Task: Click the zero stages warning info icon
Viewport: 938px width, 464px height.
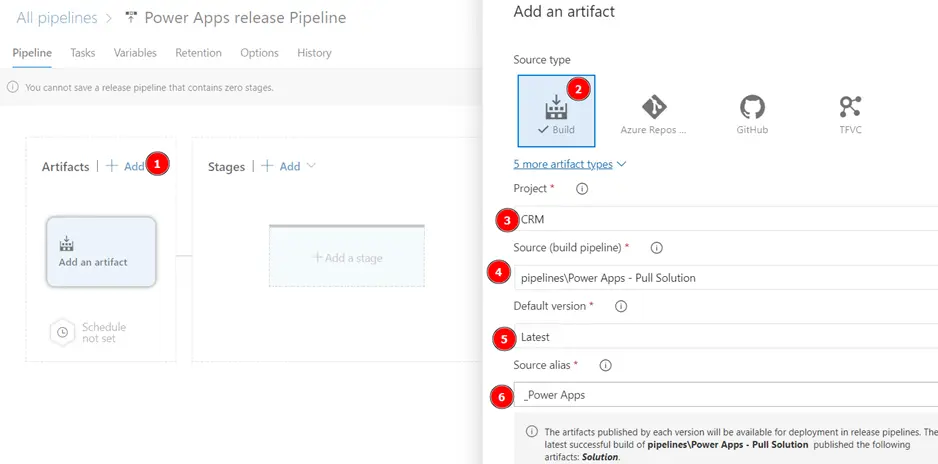Action: coord(13,87)
